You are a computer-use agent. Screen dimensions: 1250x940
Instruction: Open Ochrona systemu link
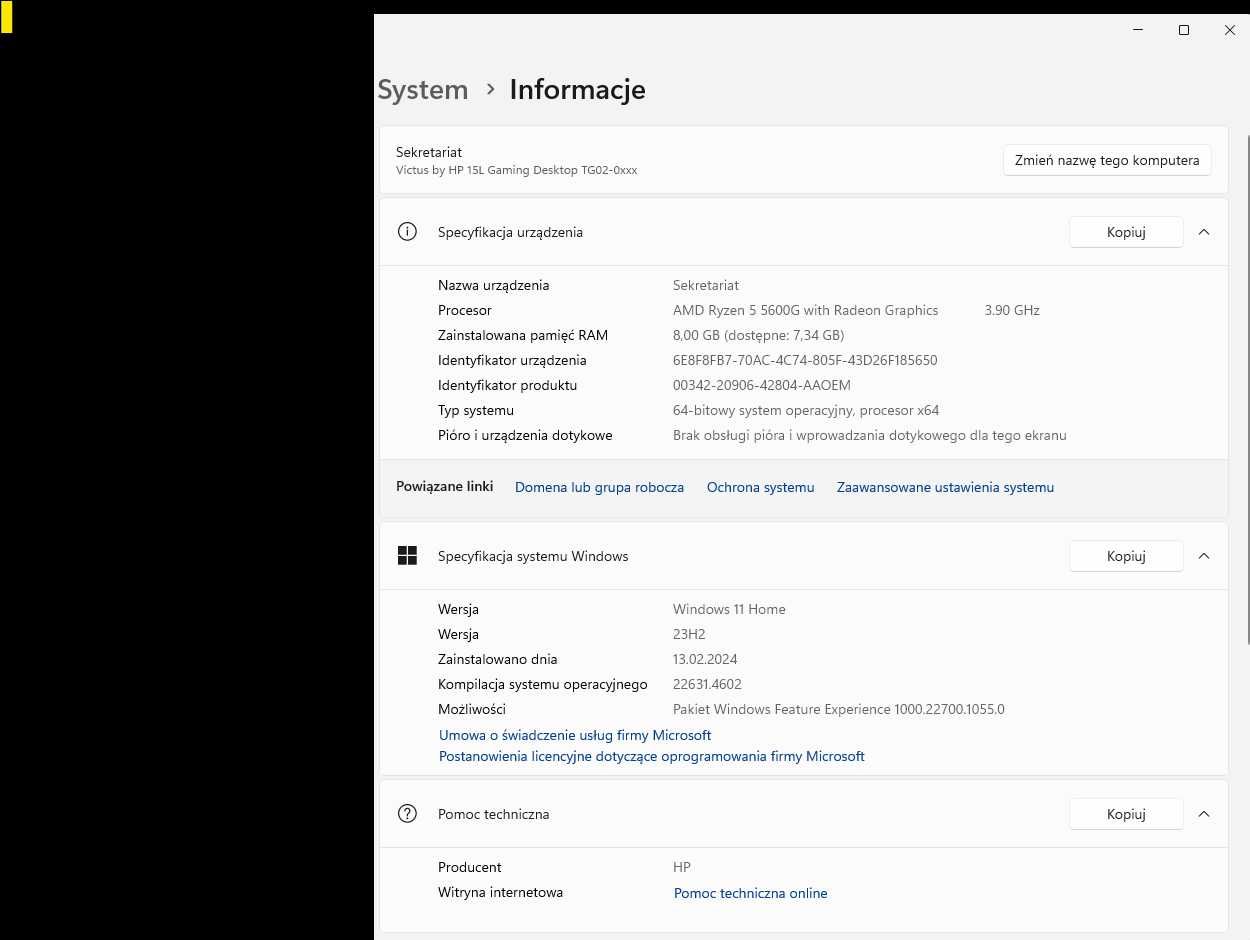coord(760,487)
